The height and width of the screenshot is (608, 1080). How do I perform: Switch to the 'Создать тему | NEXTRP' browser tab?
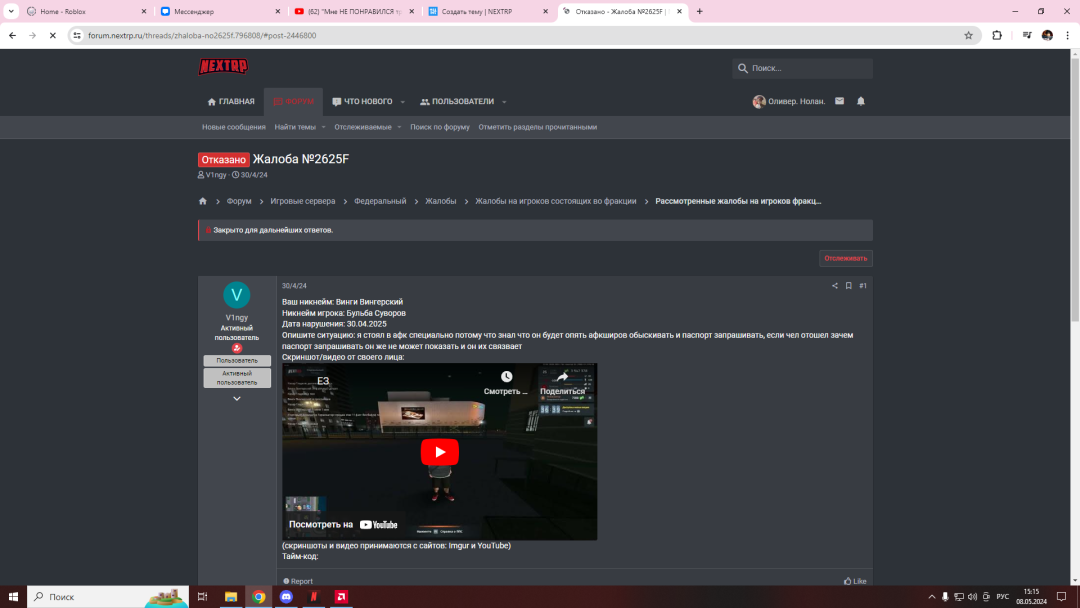coord(485,11)
